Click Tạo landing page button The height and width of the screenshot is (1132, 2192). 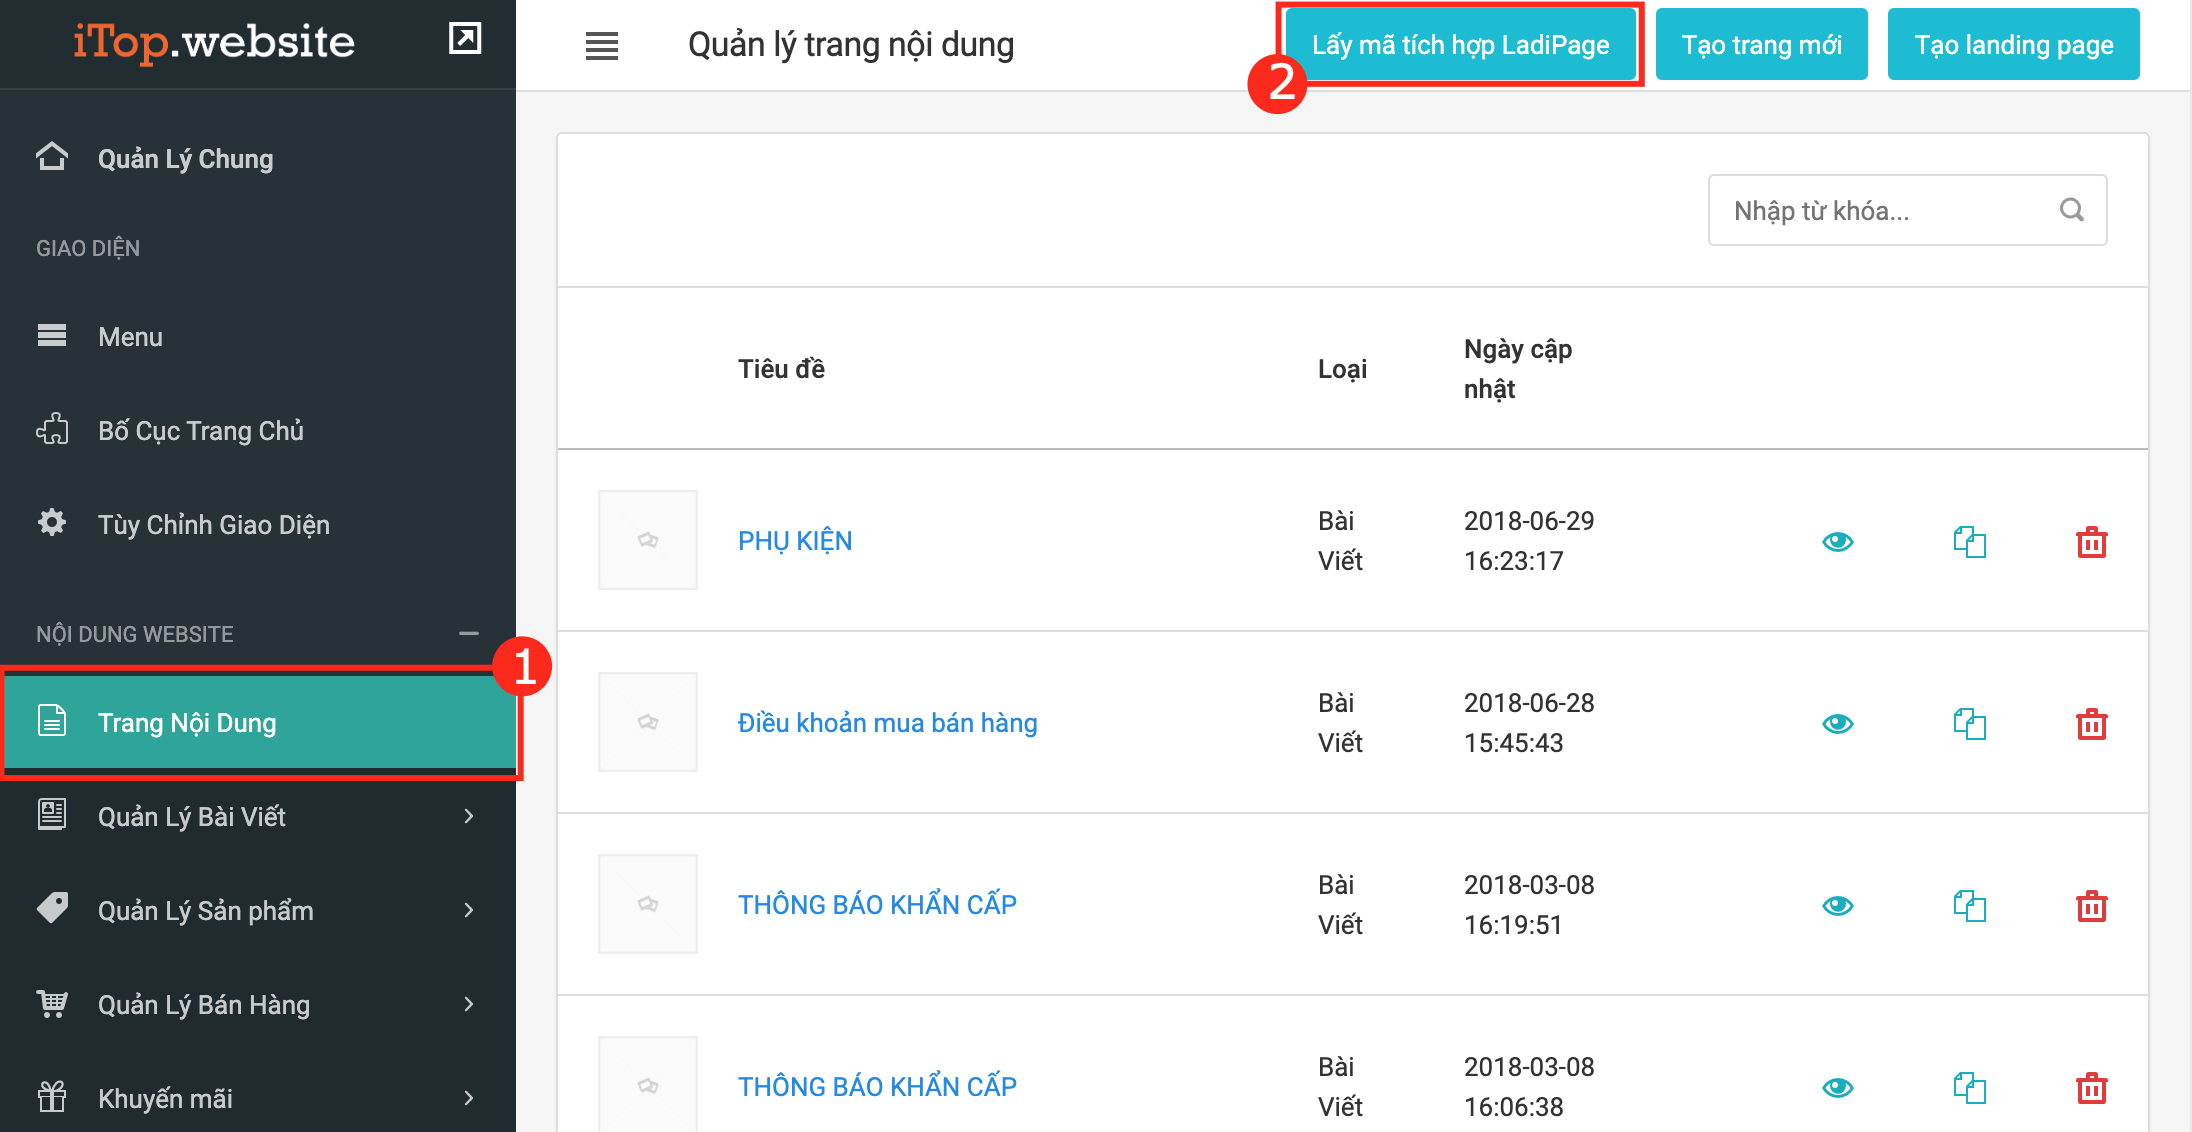click(x=2013, y=45)
